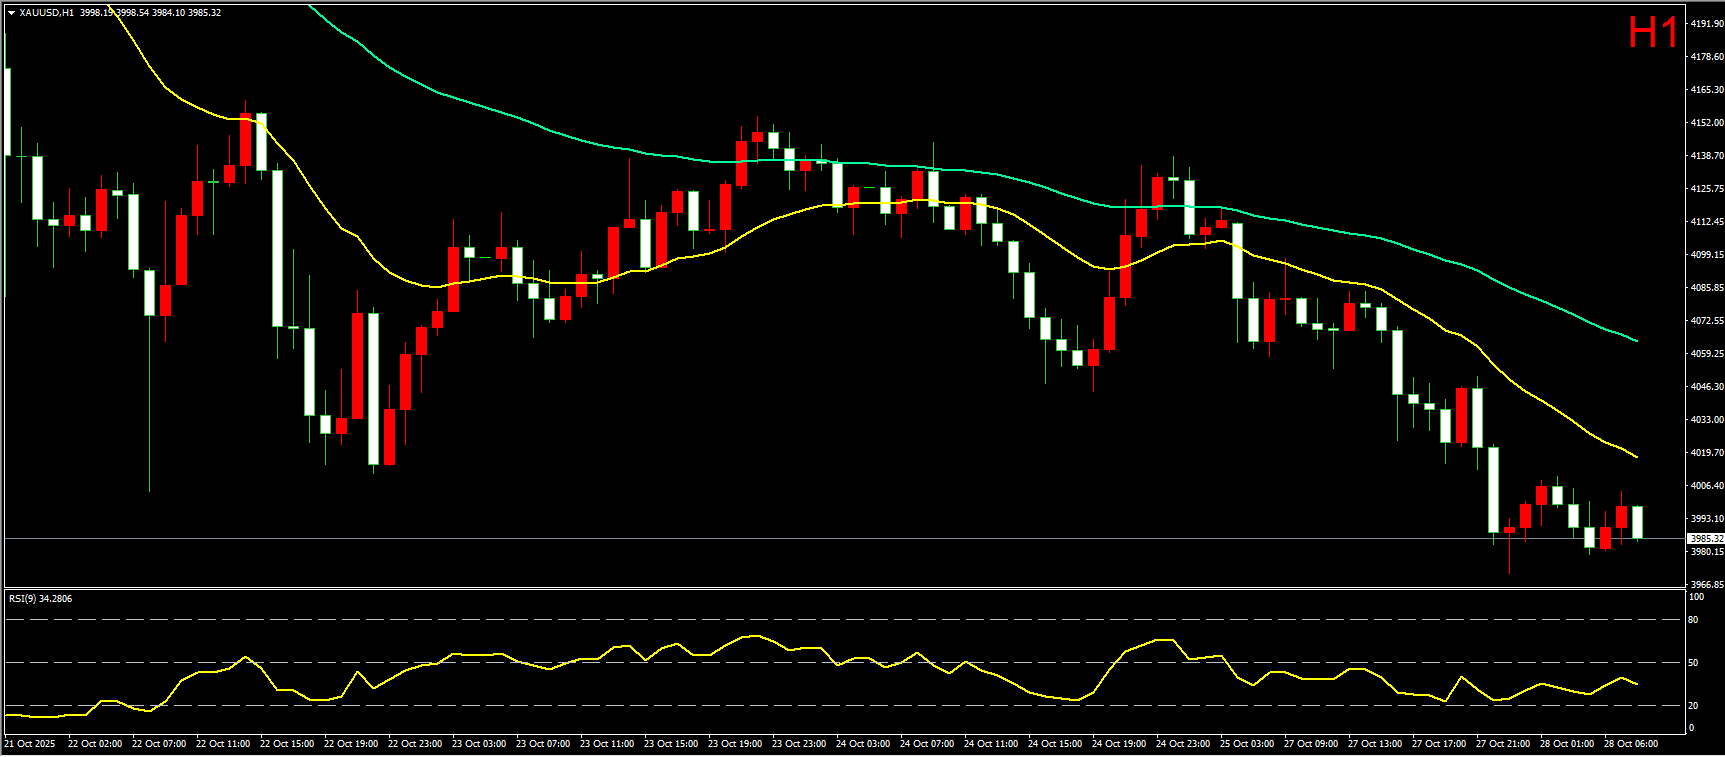Click the open price 3998.19 in chart header
The width and height of the screenshot is (1725, 757).
[97, 13]
